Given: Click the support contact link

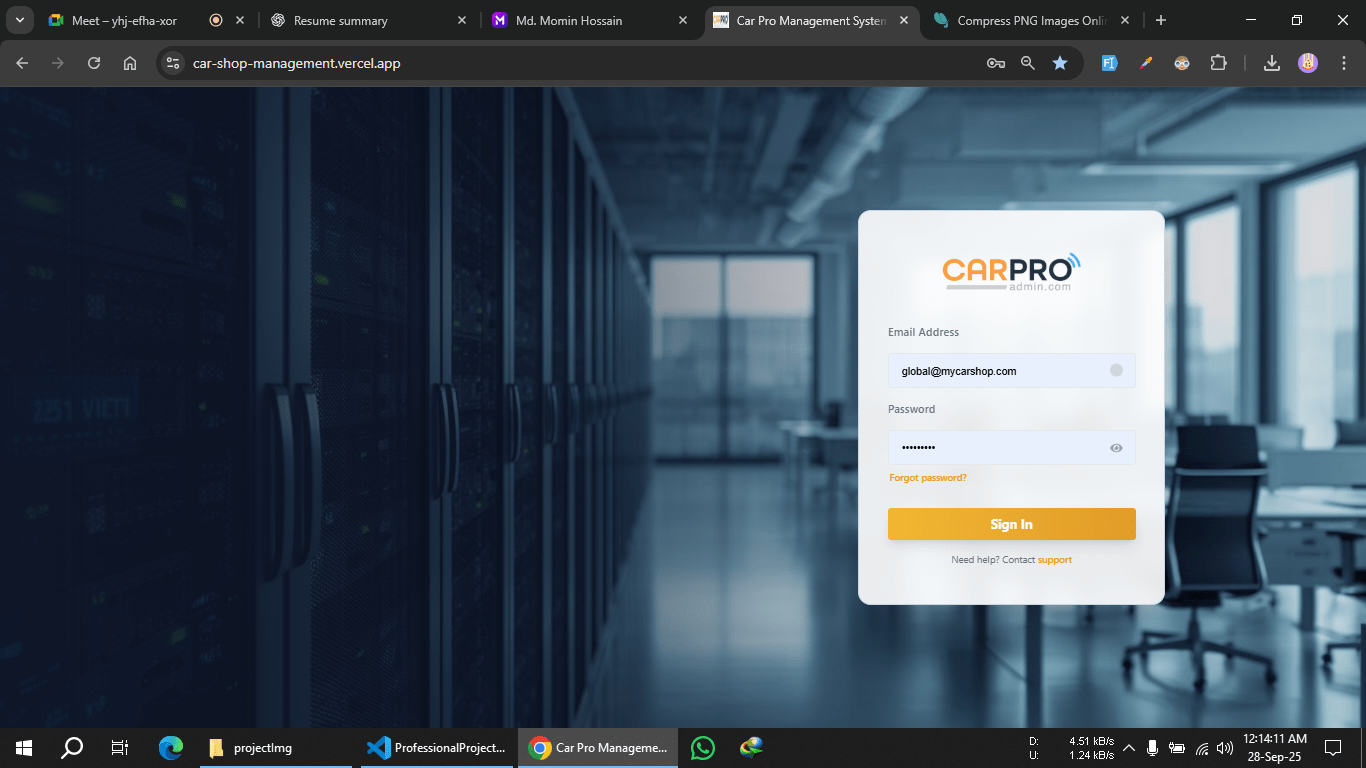Looking at the screenshot, I should tap(1054, 560).
